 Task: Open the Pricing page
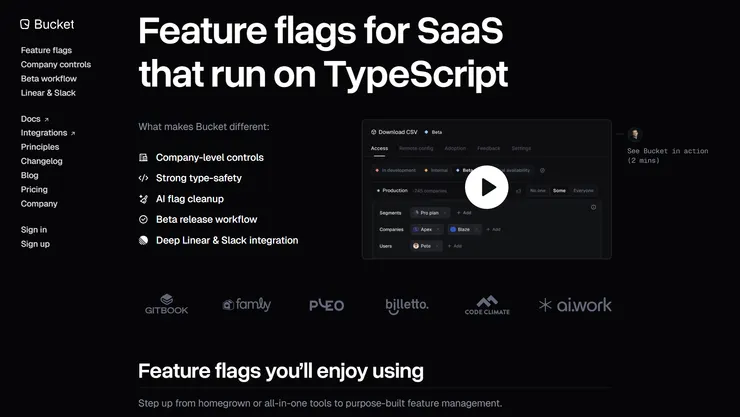[34, 189]
